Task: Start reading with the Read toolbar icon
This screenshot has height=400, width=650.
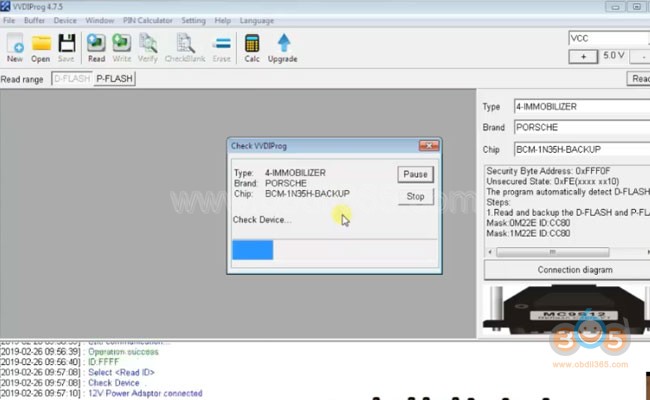Action: click(96, 48)
